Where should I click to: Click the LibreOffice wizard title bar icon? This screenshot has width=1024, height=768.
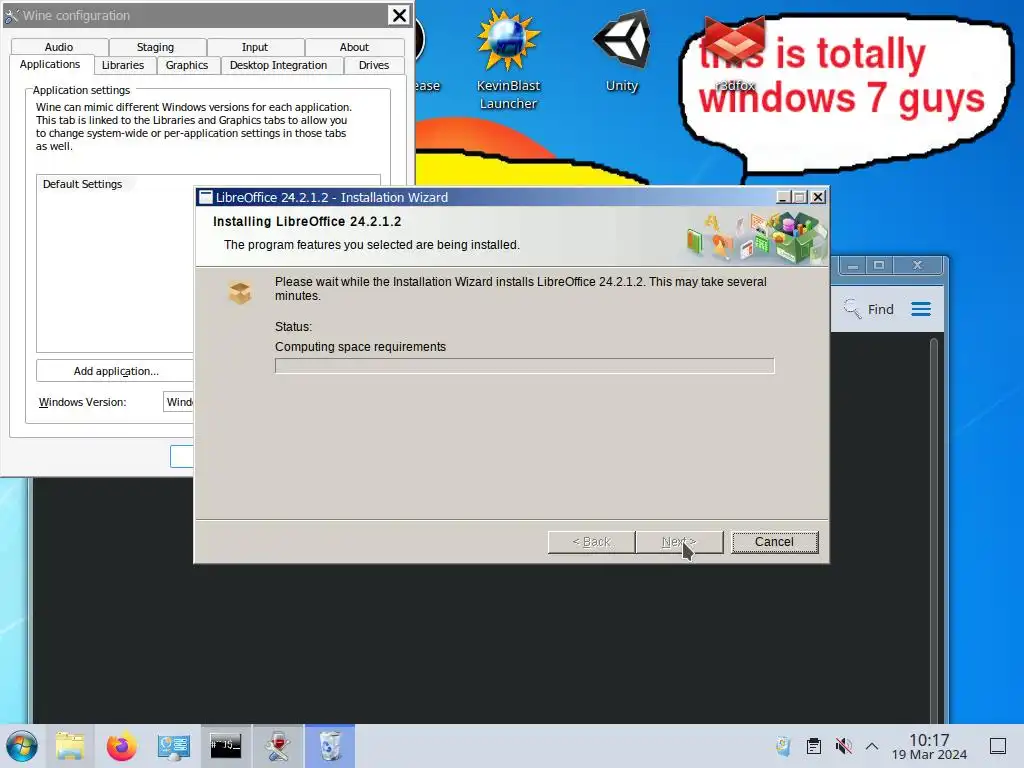tap(206, 197)
